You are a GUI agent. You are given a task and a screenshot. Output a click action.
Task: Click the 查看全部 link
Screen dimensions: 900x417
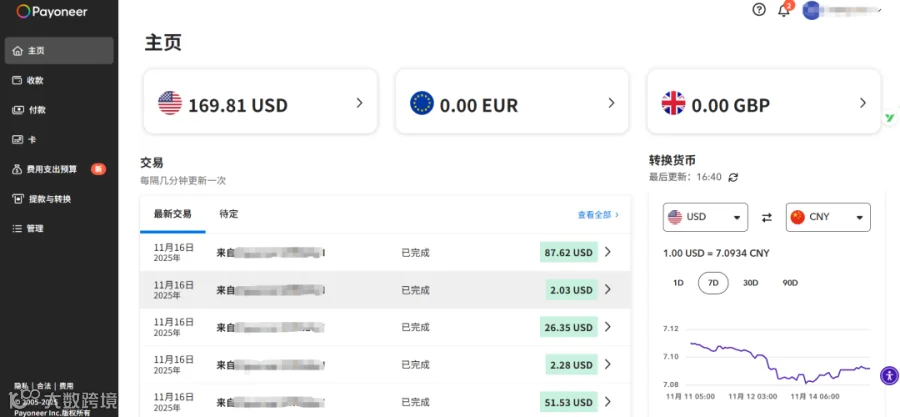point(598,215)
